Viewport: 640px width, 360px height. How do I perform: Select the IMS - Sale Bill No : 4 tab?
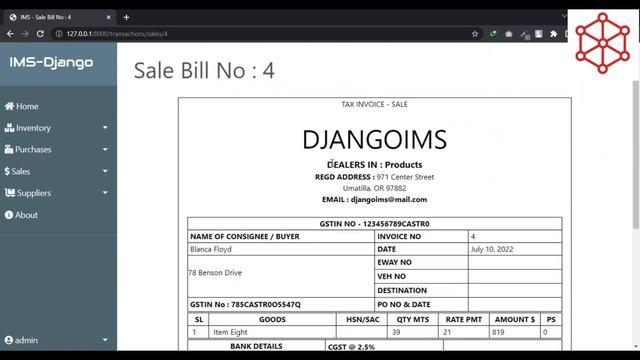click(59, 17)
